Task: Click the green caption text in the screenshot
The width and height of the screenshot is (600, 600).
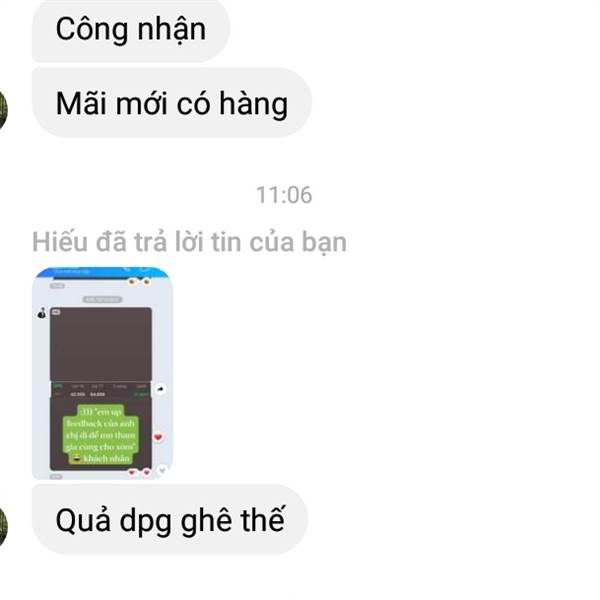Action: [101, 435]
